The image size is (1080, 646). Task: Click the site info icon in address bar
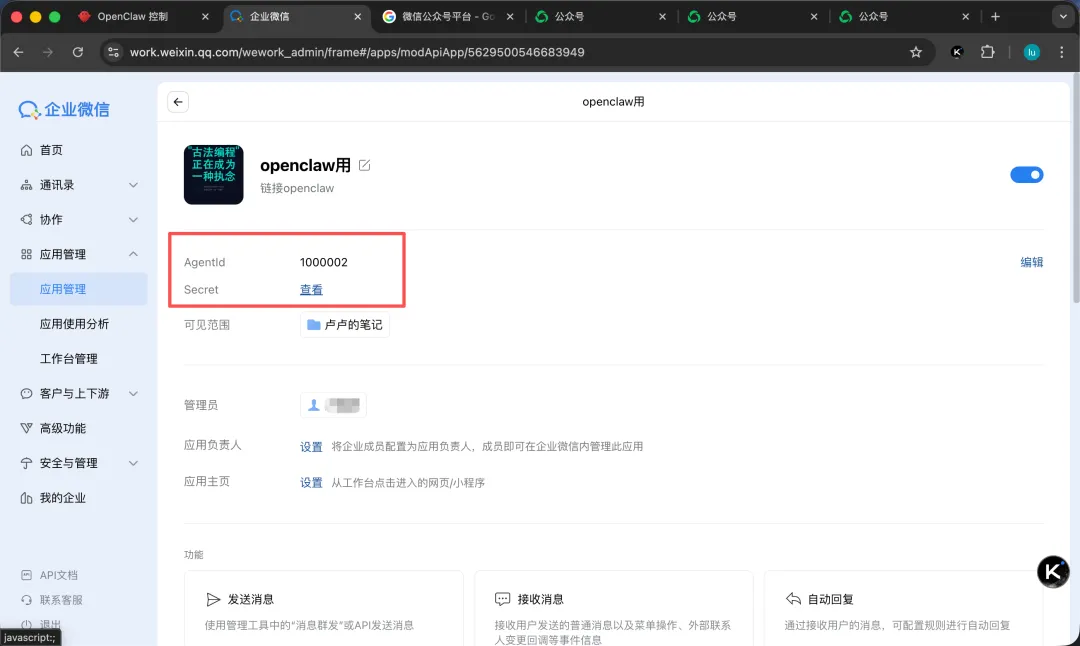(x=114, y=52)
